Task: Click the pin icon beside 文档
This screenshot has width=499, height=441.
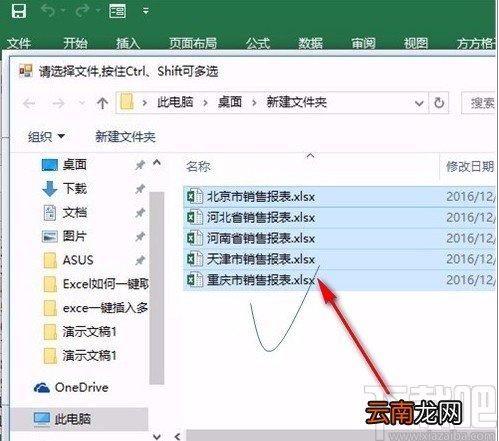Action: 140,213
